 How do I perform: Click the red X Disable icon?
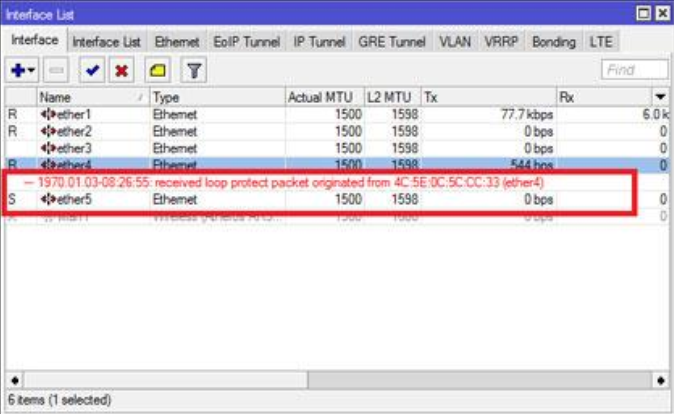point(122,71)
